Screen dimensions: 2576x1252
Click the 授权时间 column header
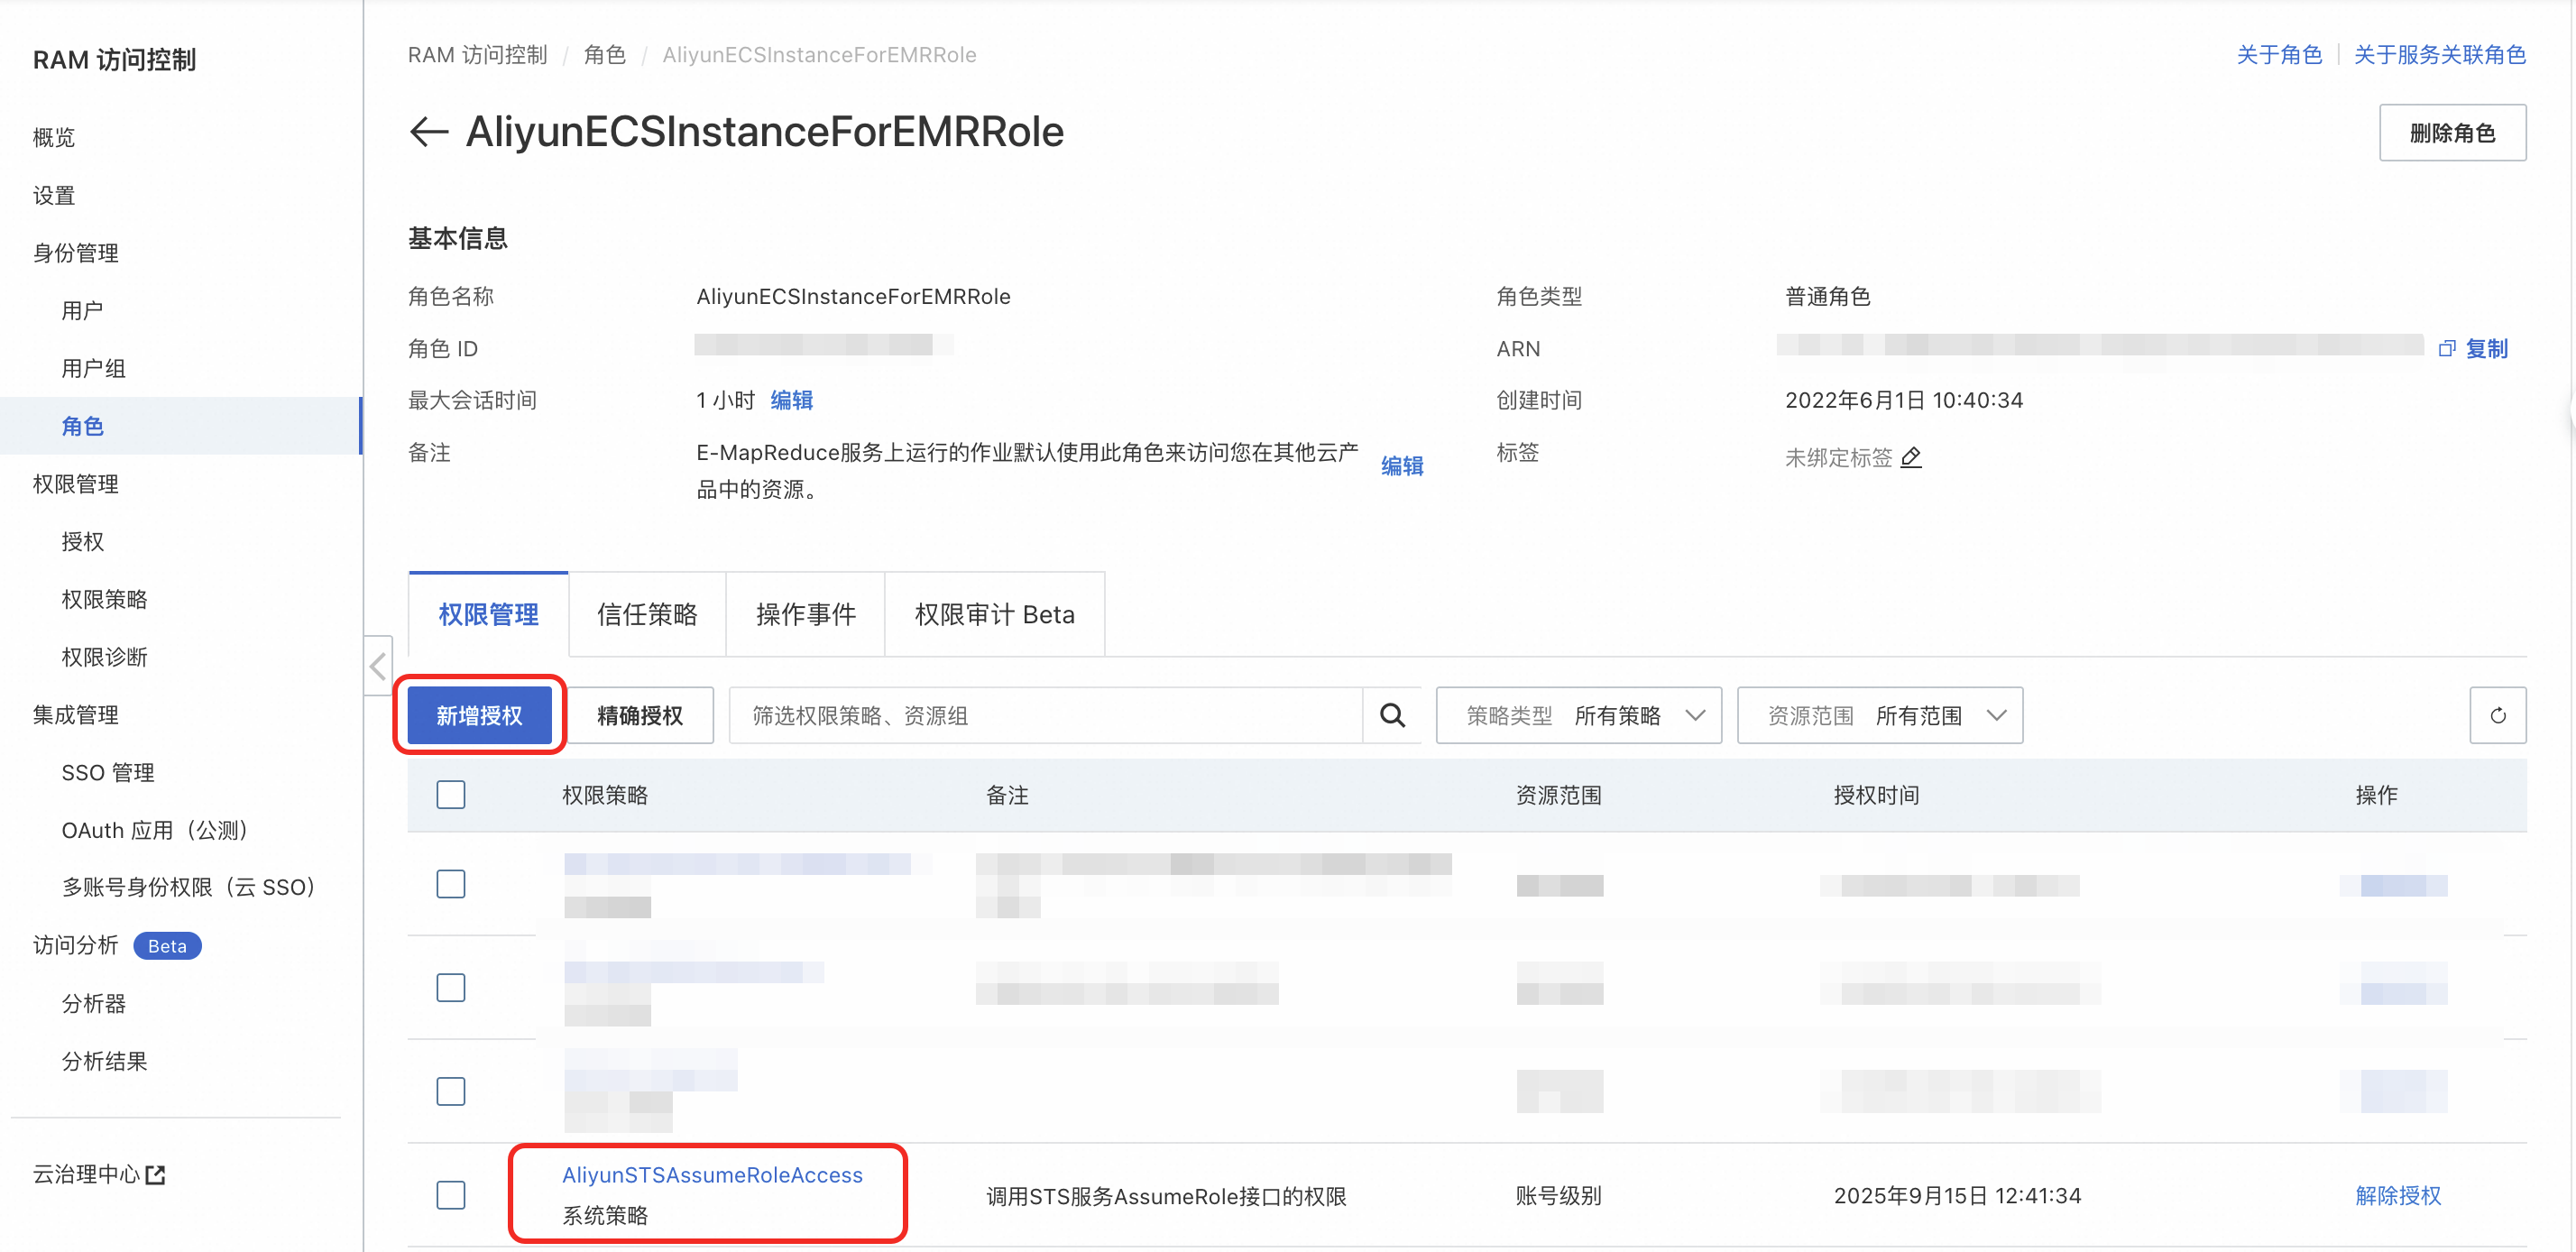[x=1876, y=795]
